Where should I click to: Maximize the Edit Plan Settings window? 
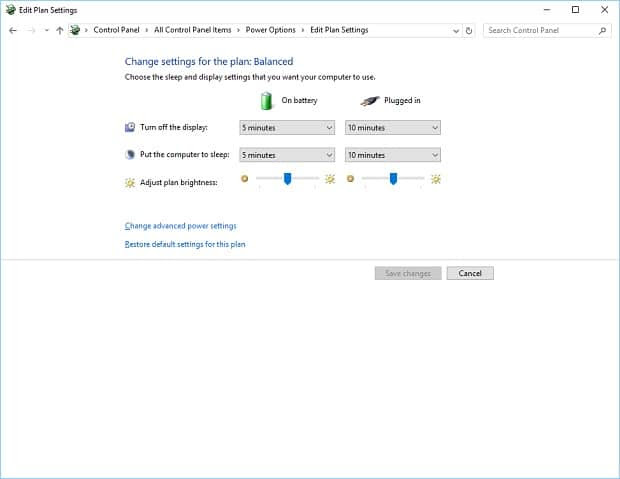(x=576, y=10)
